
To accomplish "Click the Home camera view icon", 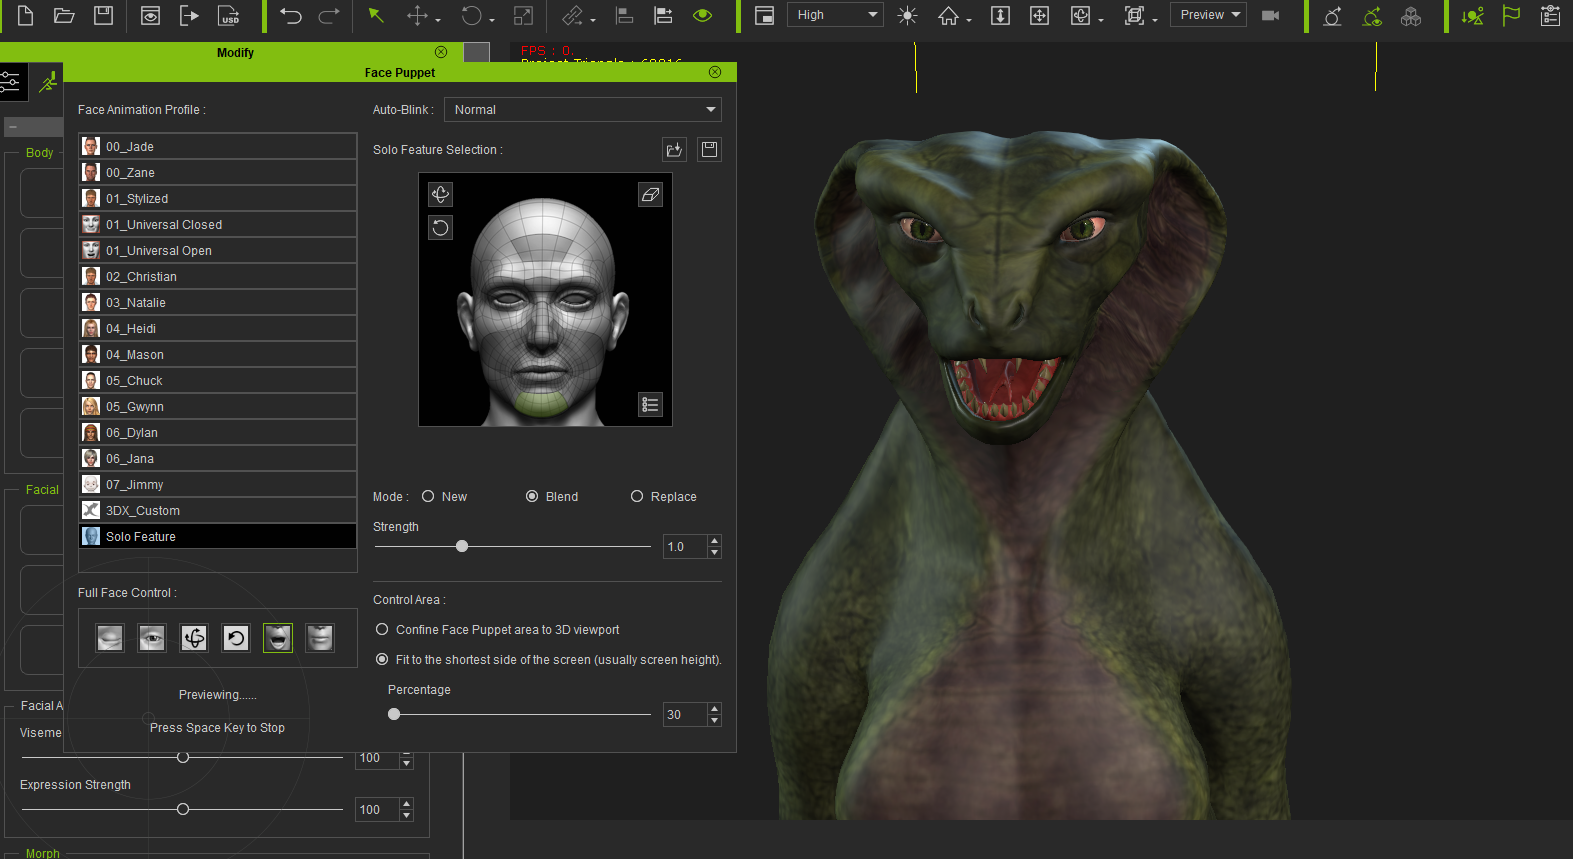I will [x=948, y=15].
